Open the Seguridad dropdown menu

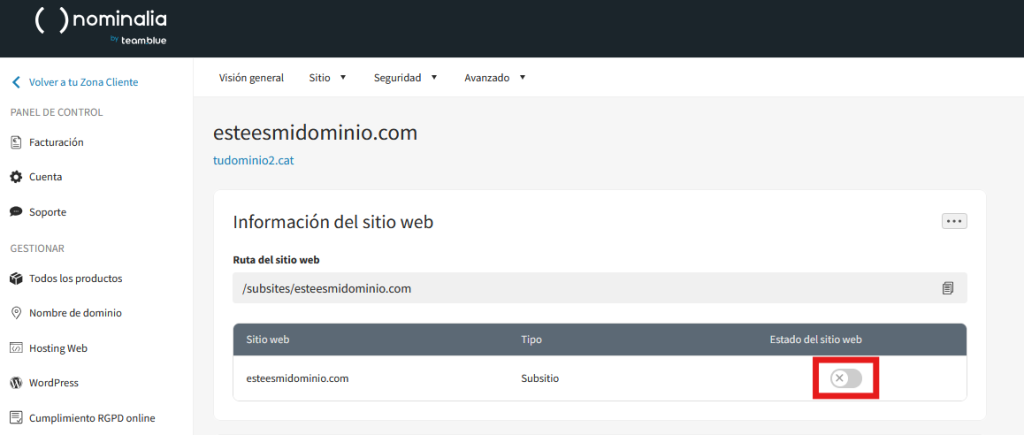pos(406,78)
